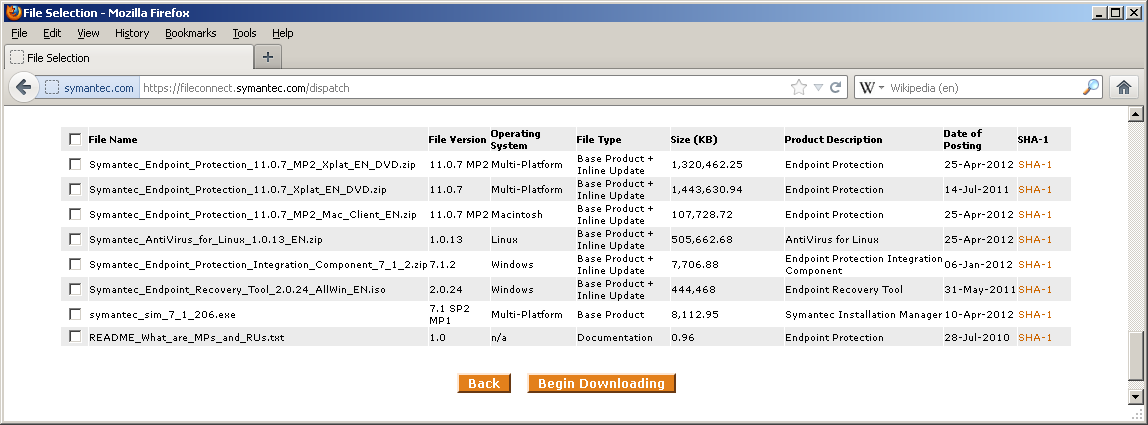Screen dimensions: 1148x425
Task: Open the Tools menu
Action: point(245,33)
